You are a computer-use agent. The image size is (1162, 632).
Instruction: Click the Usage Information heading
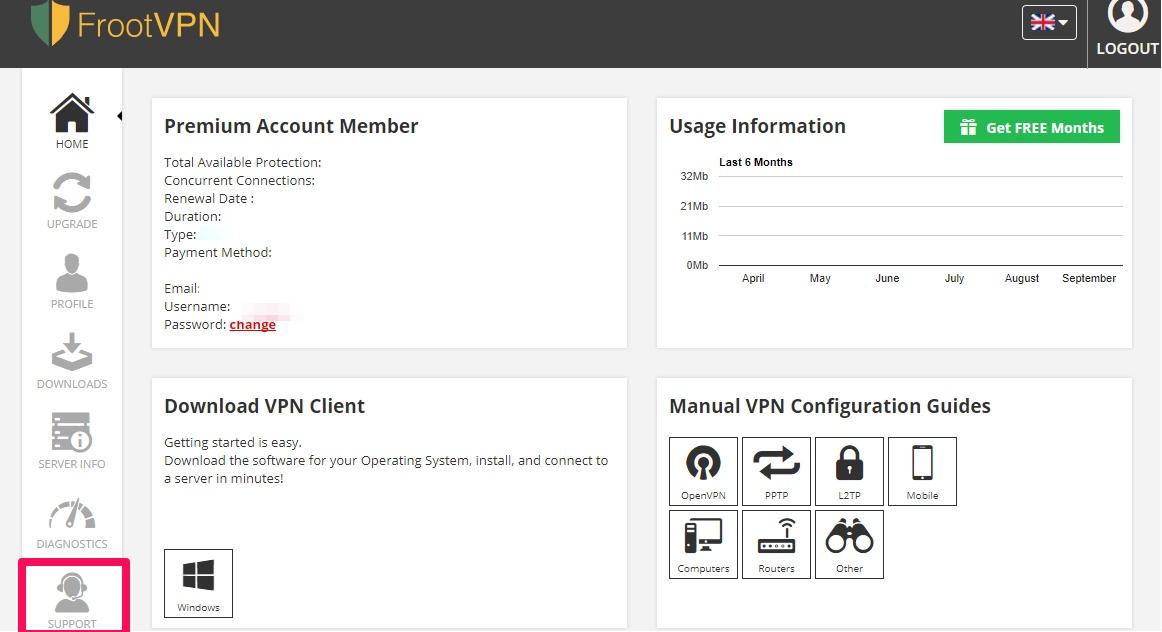(757, 127)
